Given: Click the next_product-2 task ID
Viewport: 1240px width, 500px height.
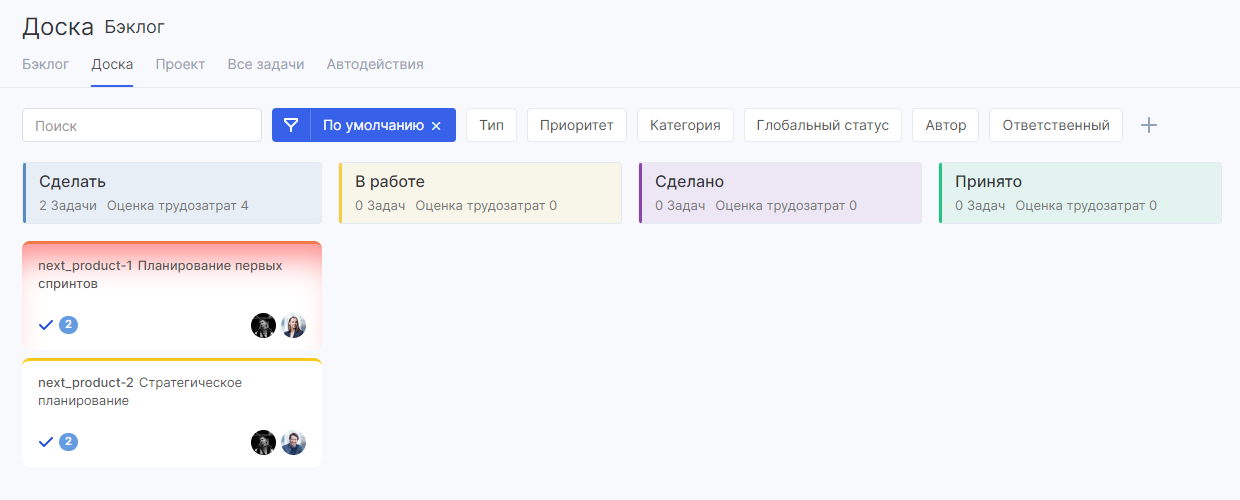Looking at the screenshot, I should (x=85, y=383).
